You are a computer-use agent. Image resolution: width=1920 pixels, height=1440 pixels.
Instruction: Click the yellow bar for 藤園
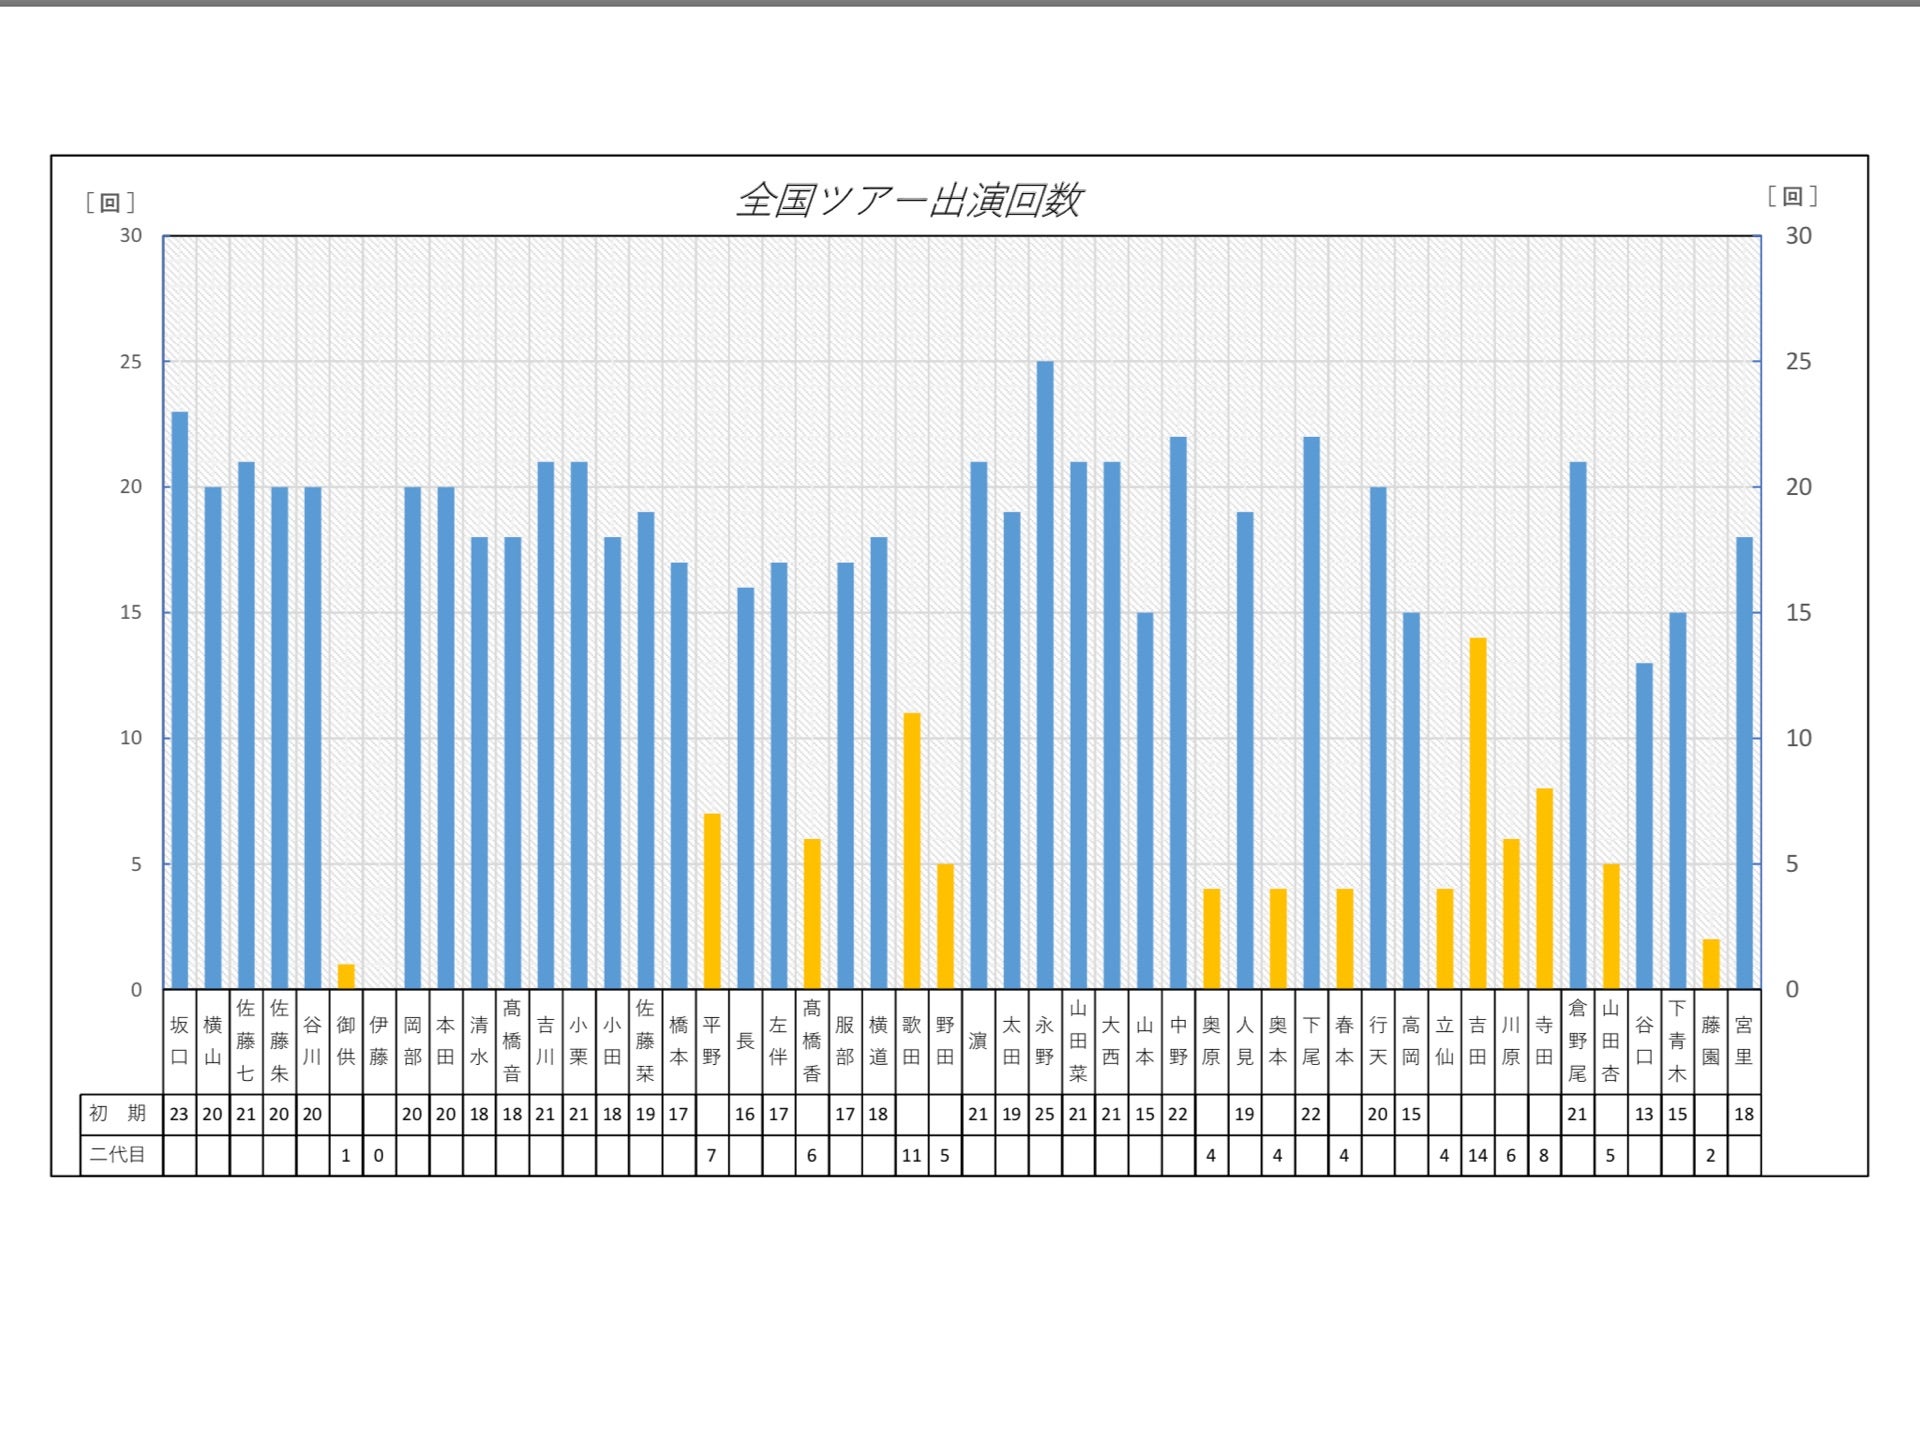(x=1710, y=964)
